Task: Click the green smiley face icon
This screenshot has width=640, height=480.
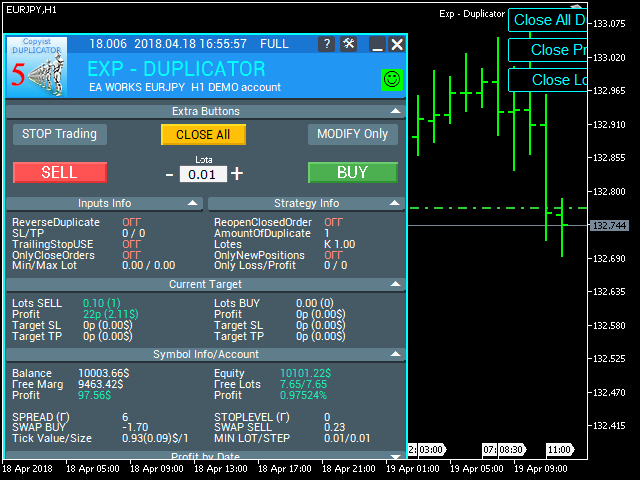Action: [392, 80]
